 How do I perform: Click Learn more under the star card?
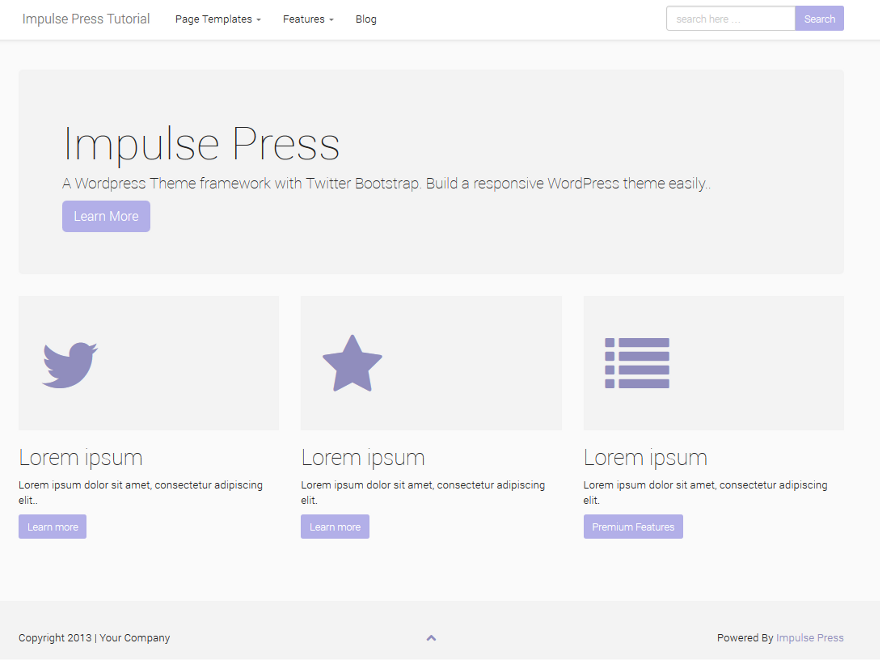click(335, 526)
